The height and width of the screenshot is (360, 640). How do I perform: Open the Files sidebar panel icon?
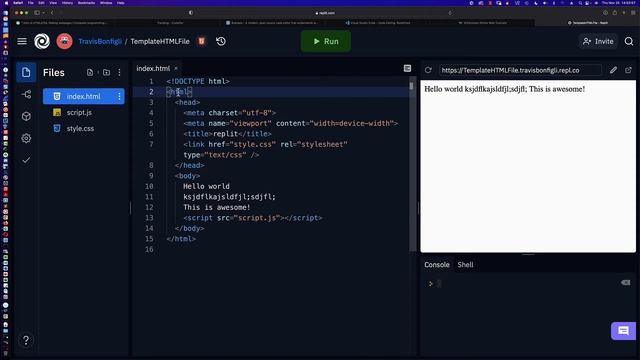[x=26, y=73]
